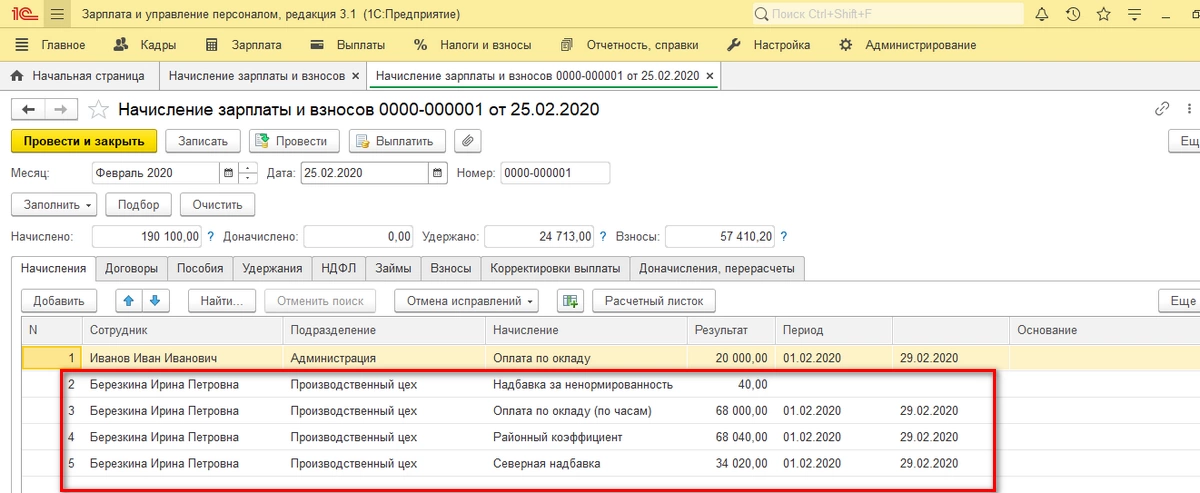Open the Главное menu section
The width and height of the screenshot is (1200, 493).
[x=52, y=45]
